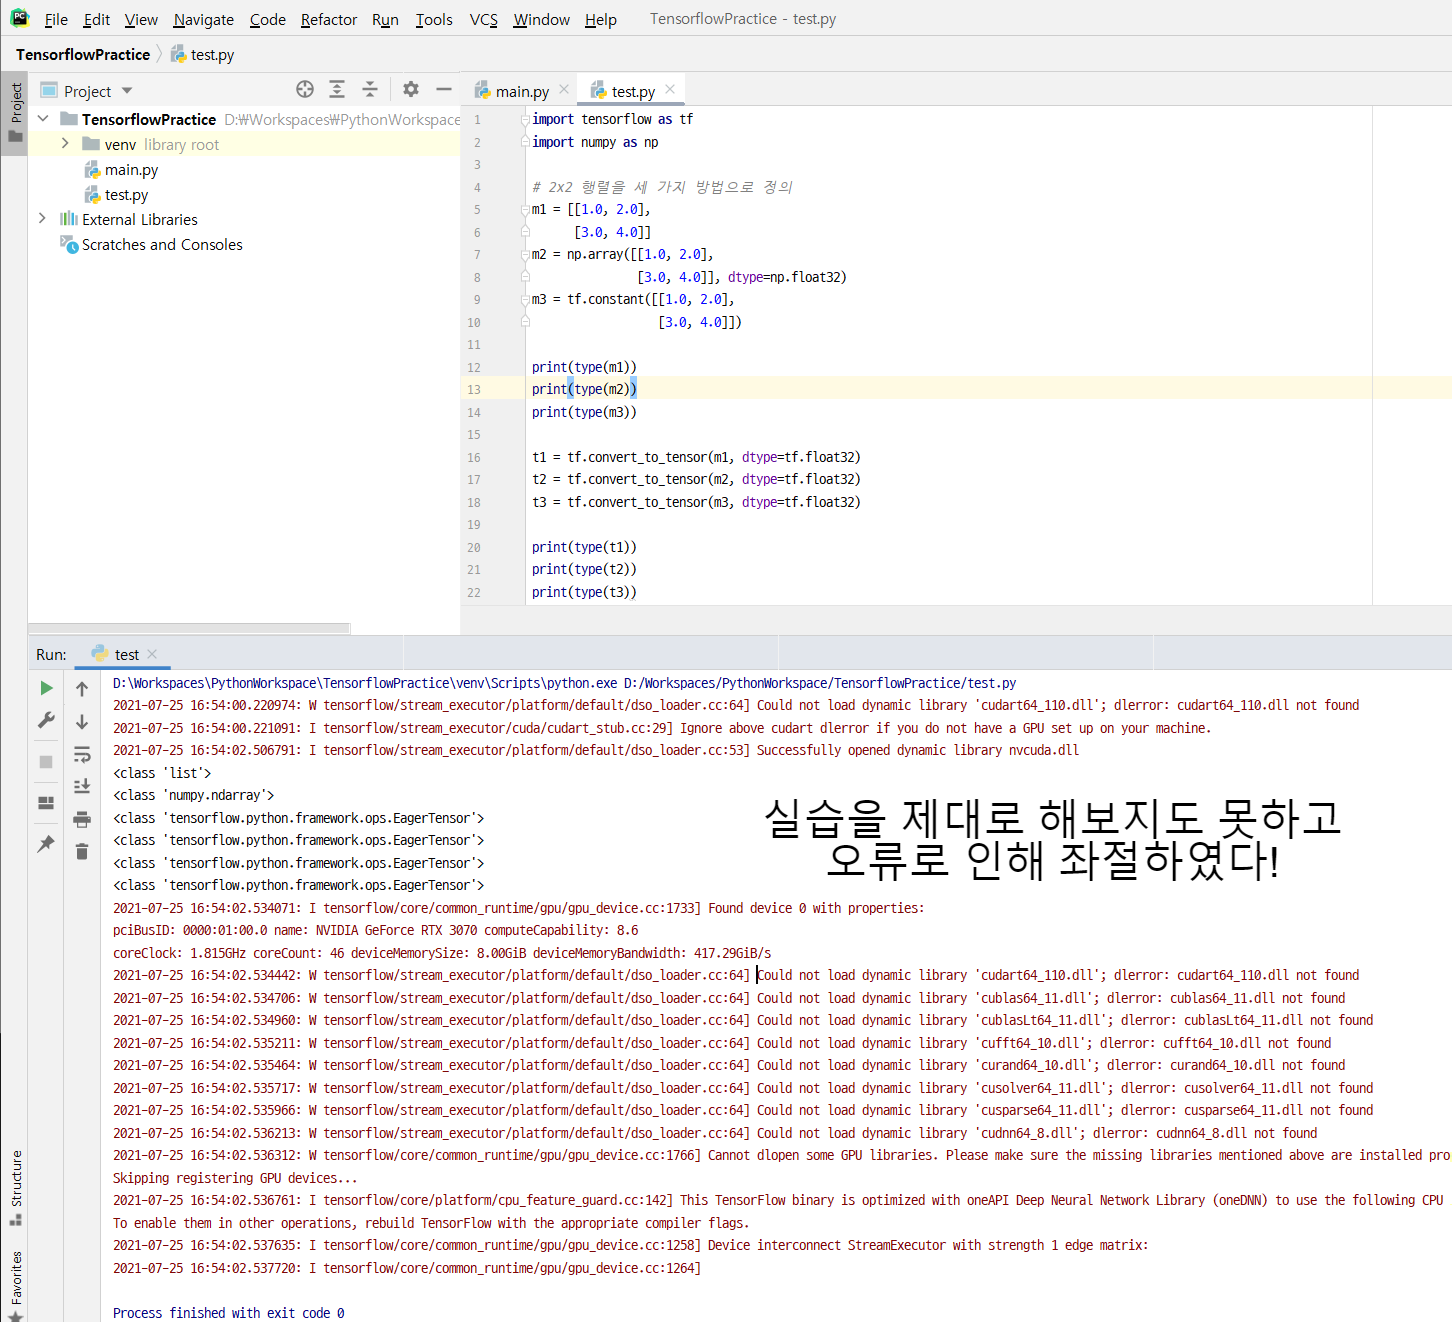Fold the m3 definition at line 9
The width and height of the screenshot is (1452, 1322).
pos(525,299)
